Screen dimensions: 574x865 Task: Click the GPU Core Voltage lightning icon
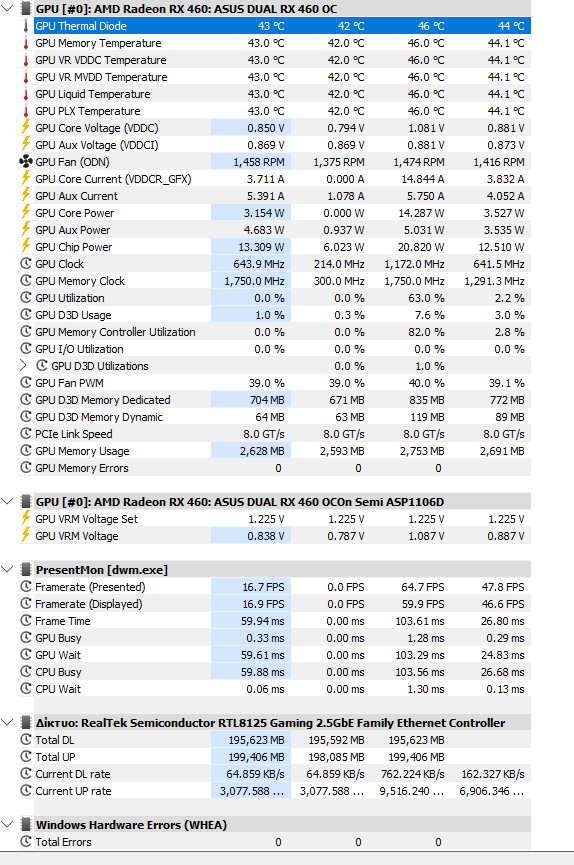click(x=25, y=127)
